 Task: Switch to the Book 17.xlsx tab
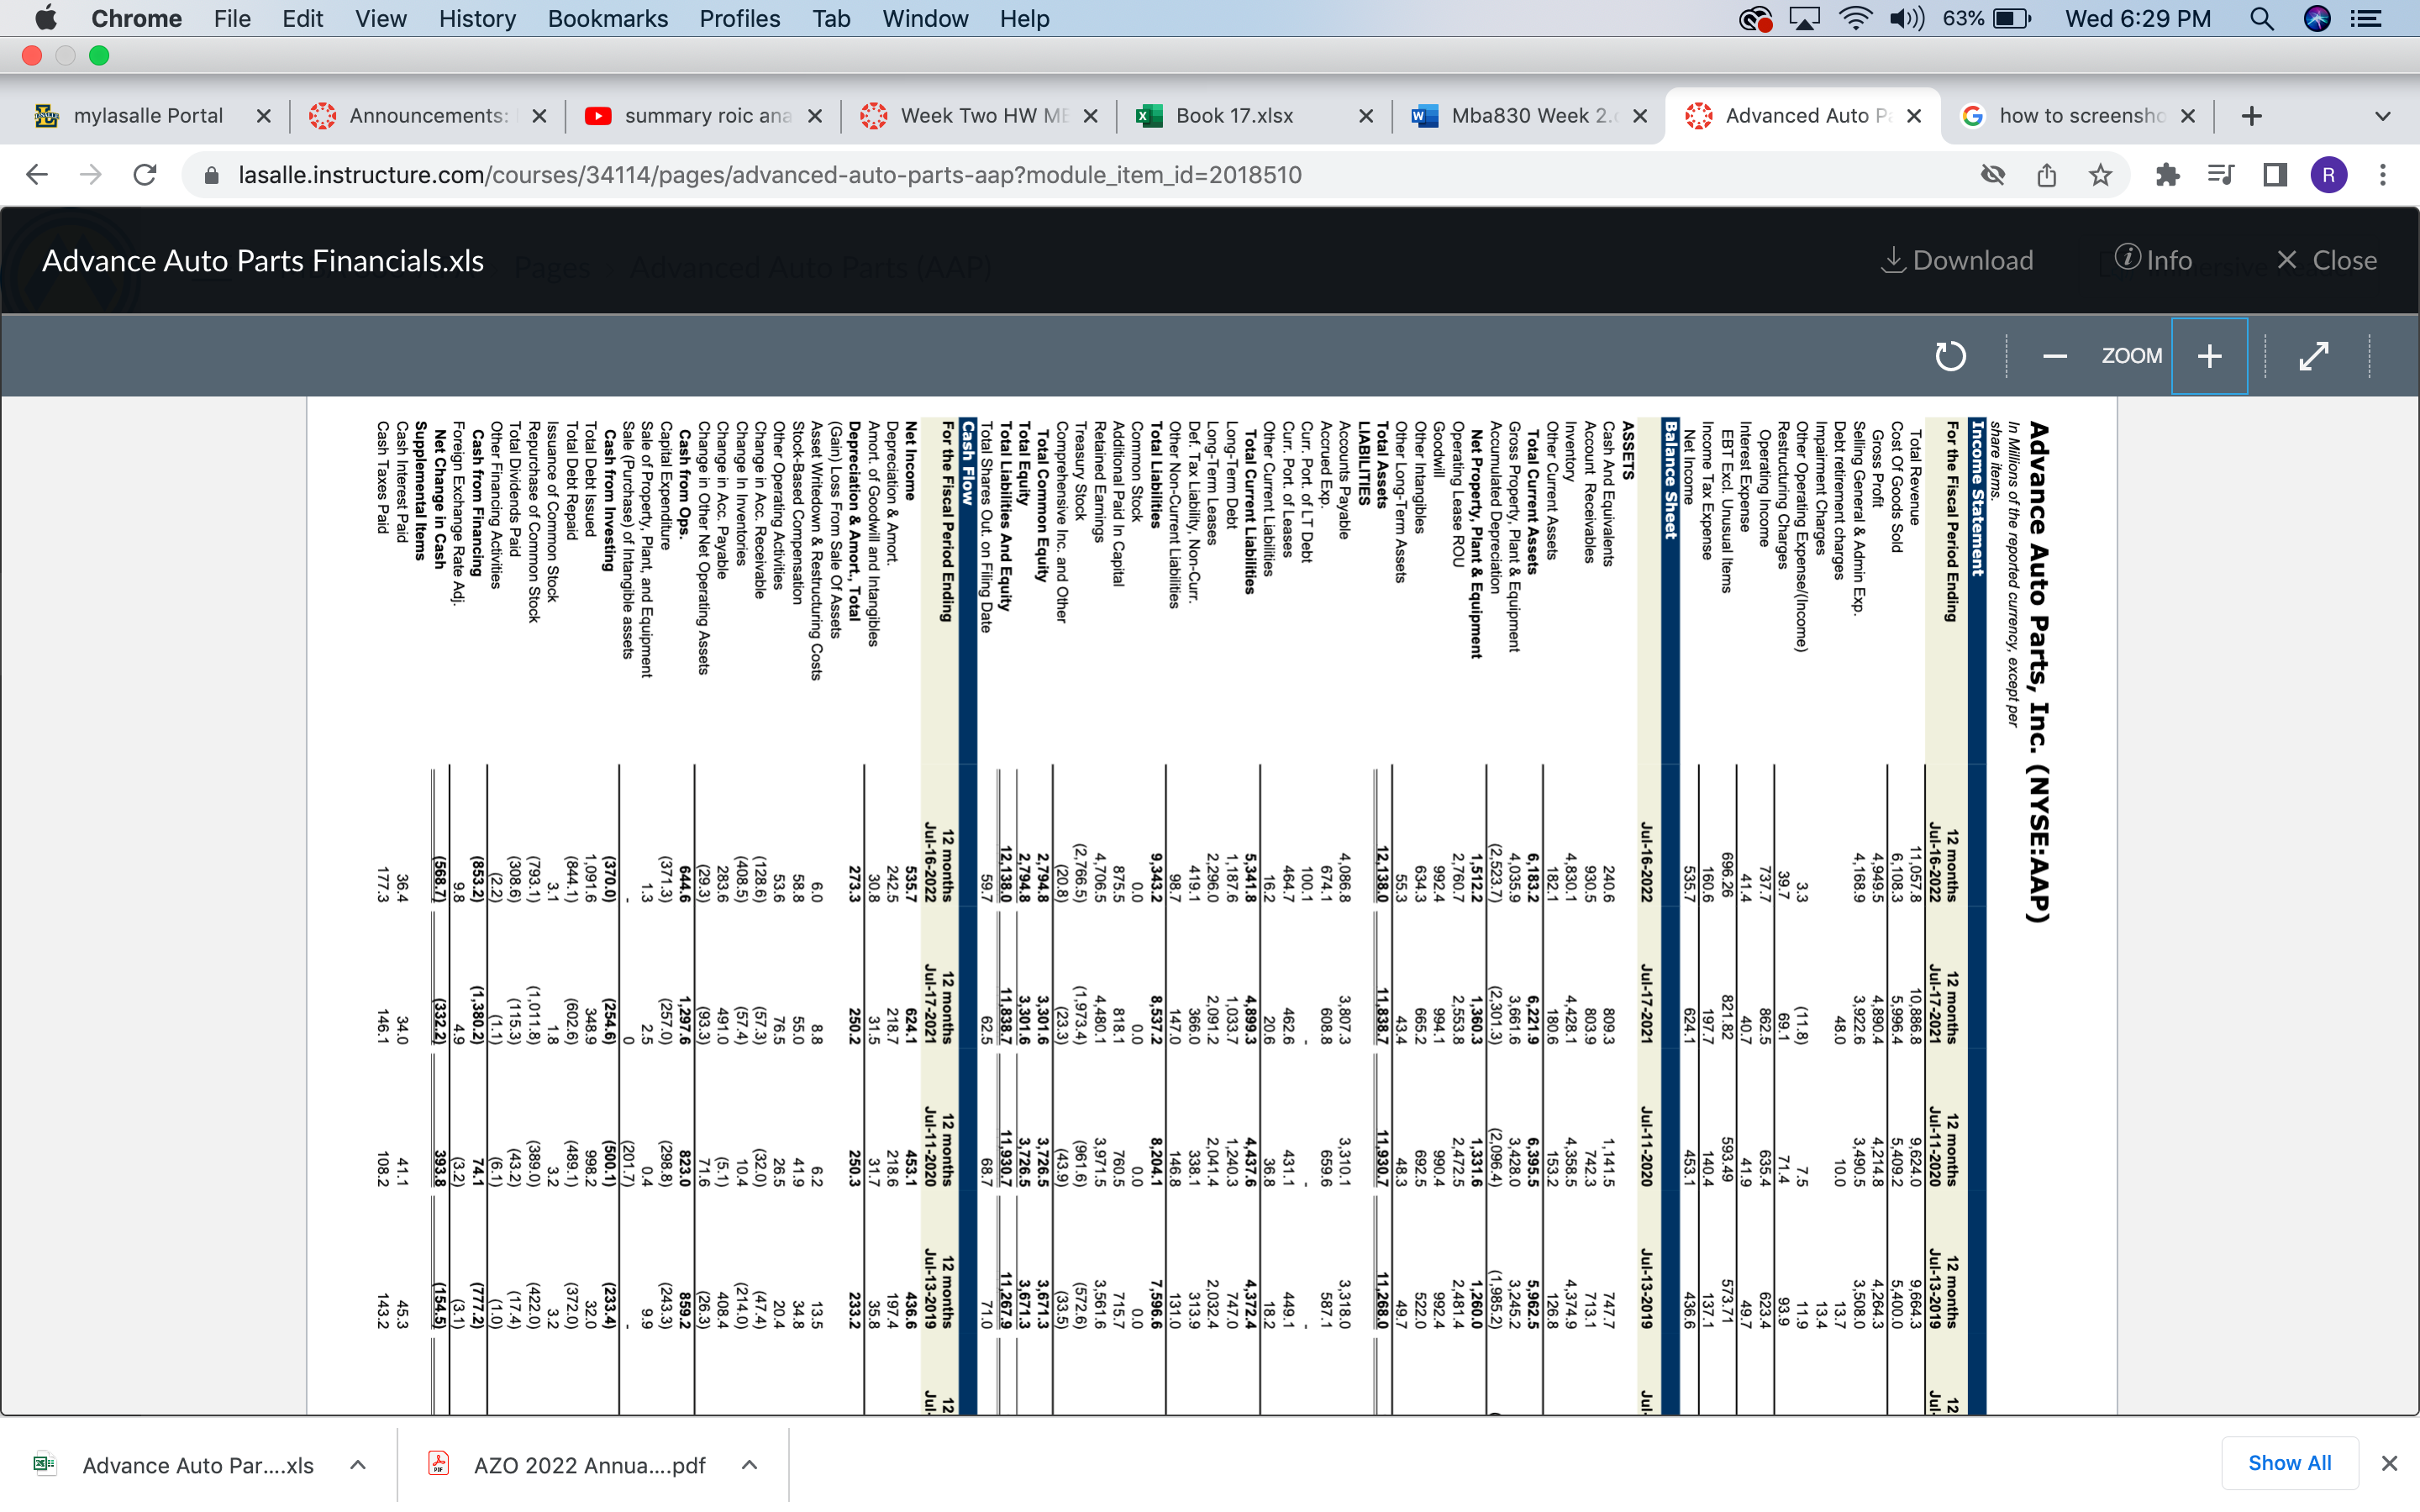[1234, 116]
